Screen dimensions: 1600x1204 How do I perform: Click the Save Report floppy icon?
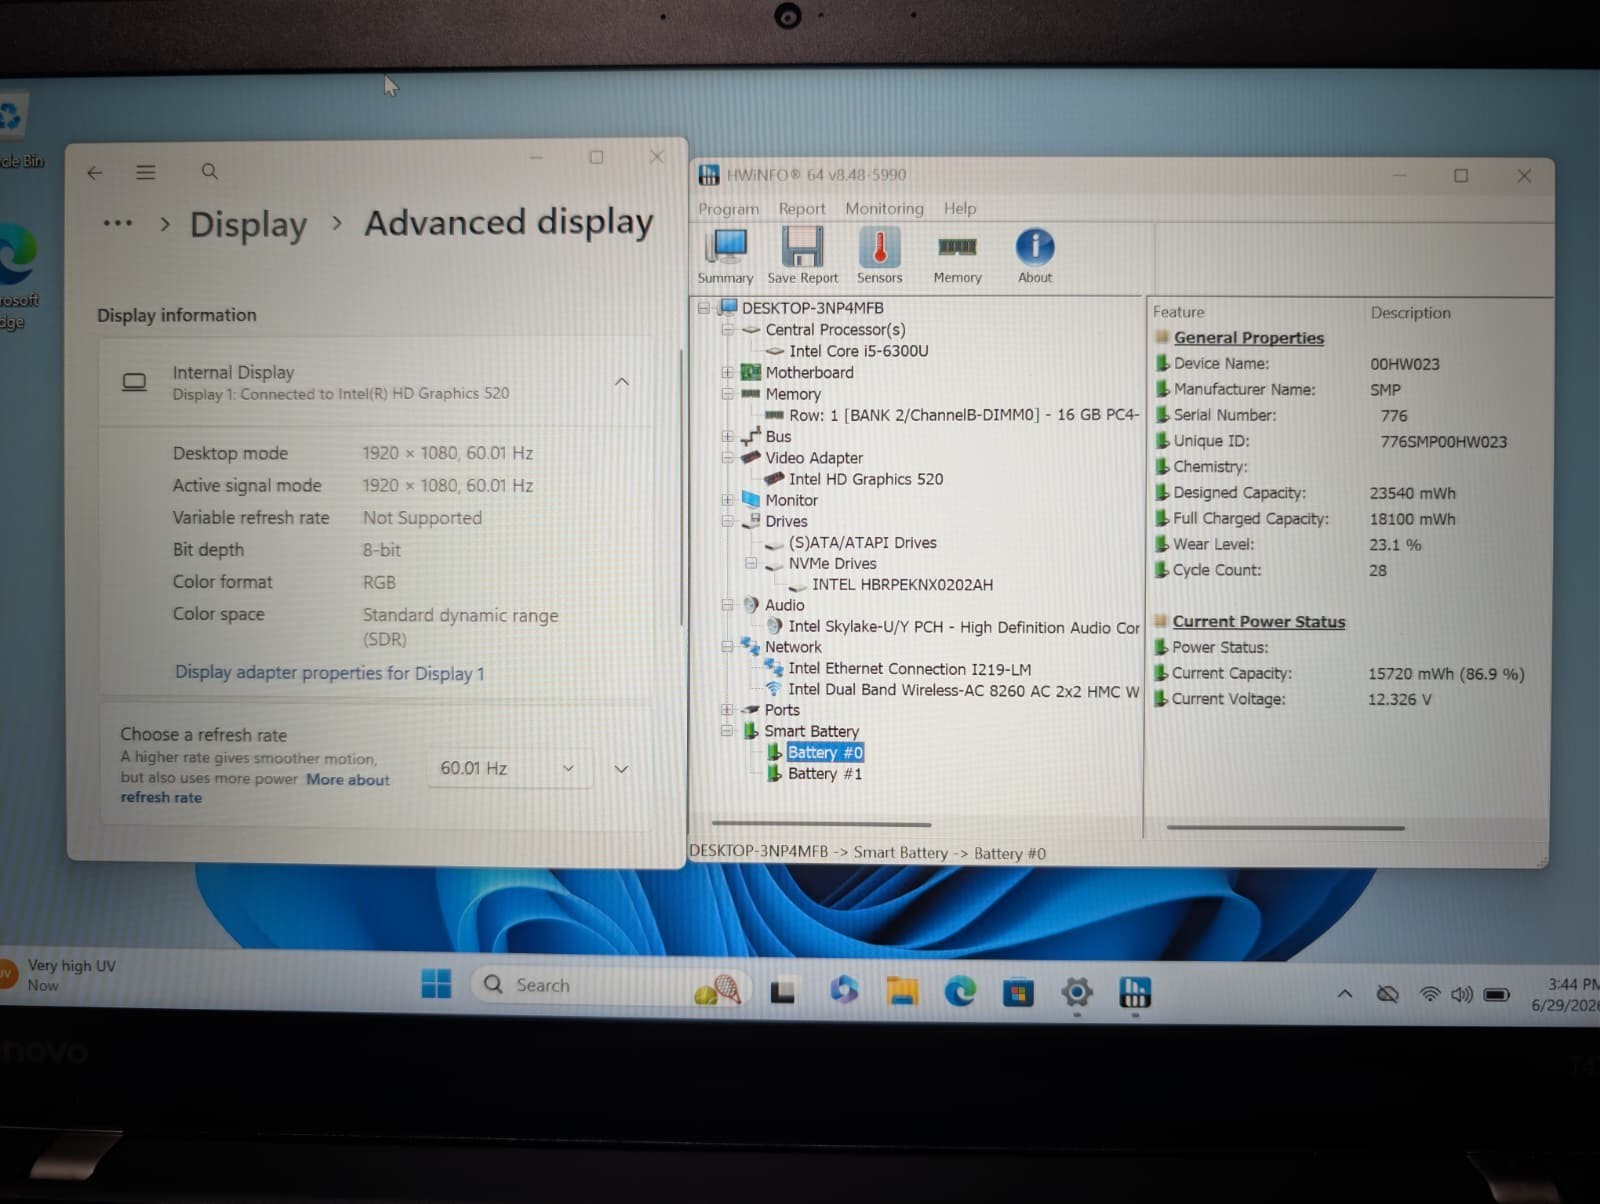click(802, 257)
